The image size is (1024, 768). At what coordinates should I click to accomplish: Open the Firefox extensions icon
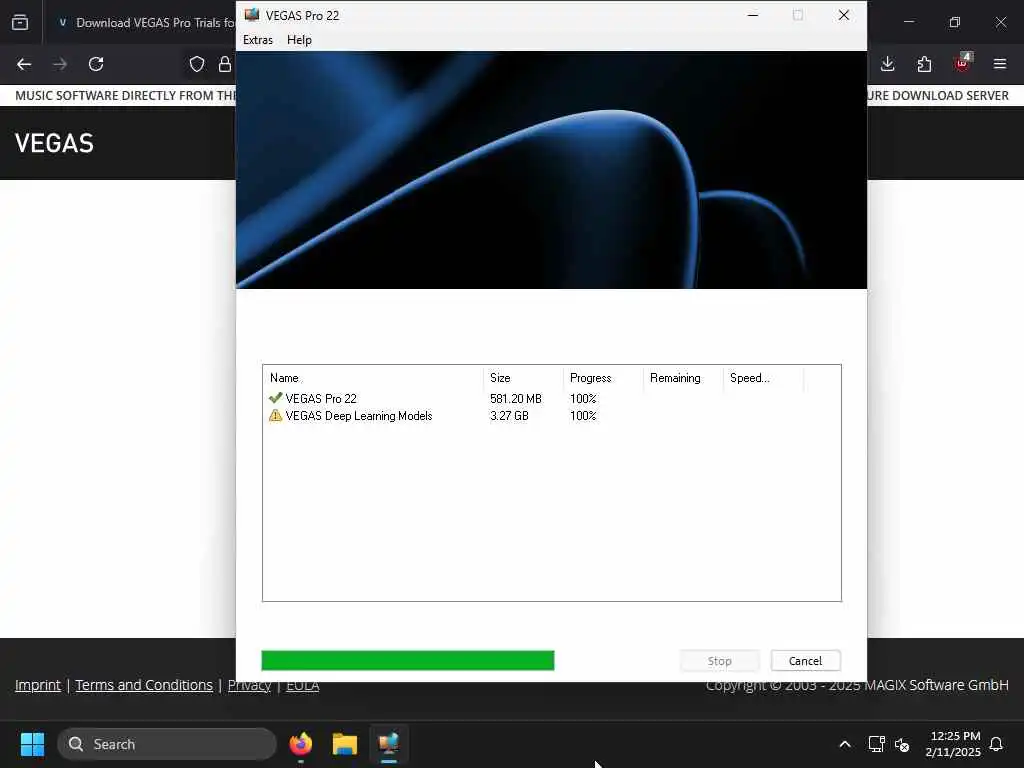(x=924, y=64)
